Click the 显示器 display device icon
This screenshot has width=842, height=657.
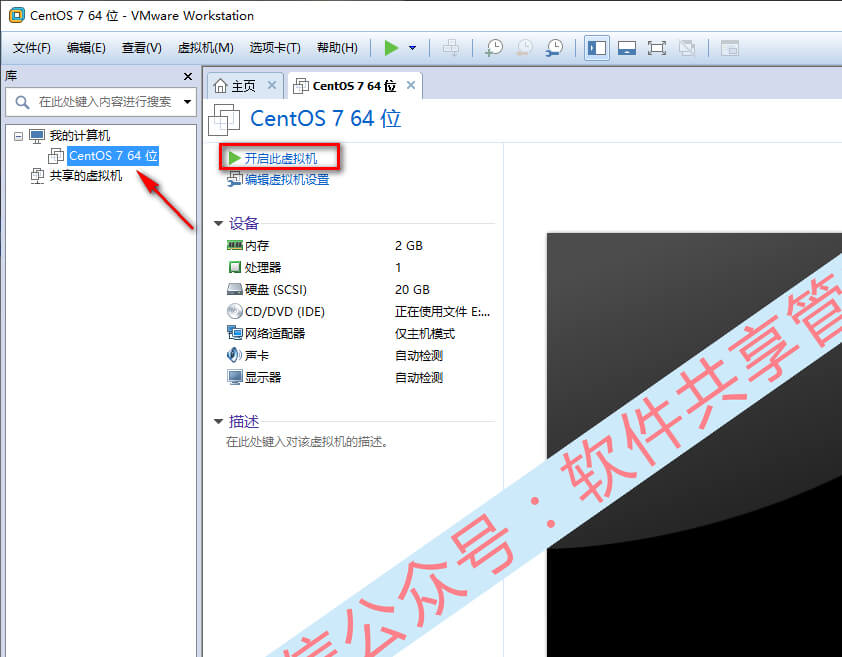point(235,377)
